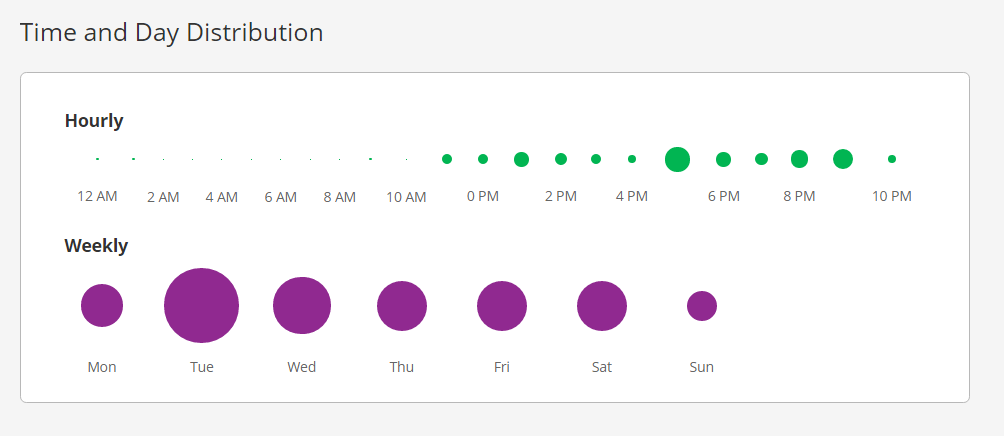Screen dimensions: 1004x436
Task: Click the Wednesday purple circle
Action: (x=302, y=306)
